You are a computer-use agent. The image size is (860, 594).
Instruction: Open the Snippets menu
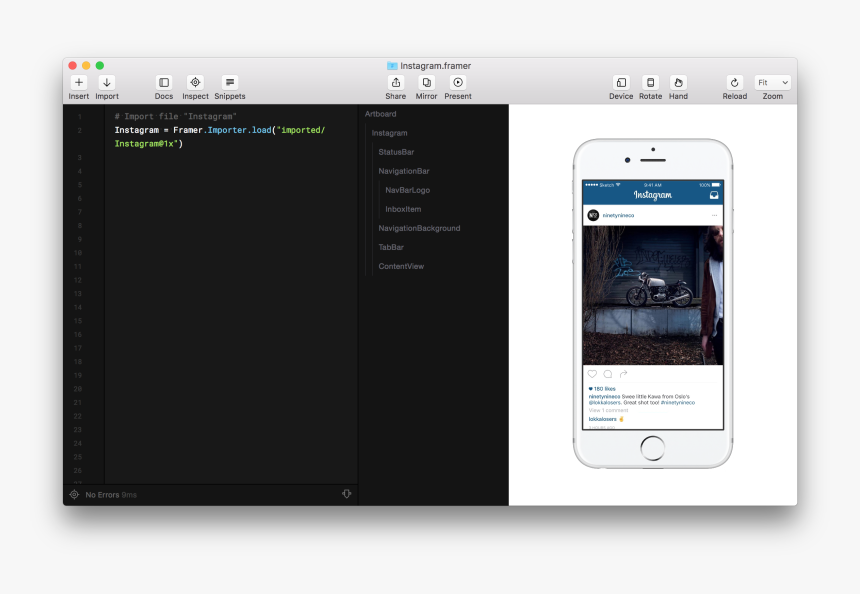229,83
